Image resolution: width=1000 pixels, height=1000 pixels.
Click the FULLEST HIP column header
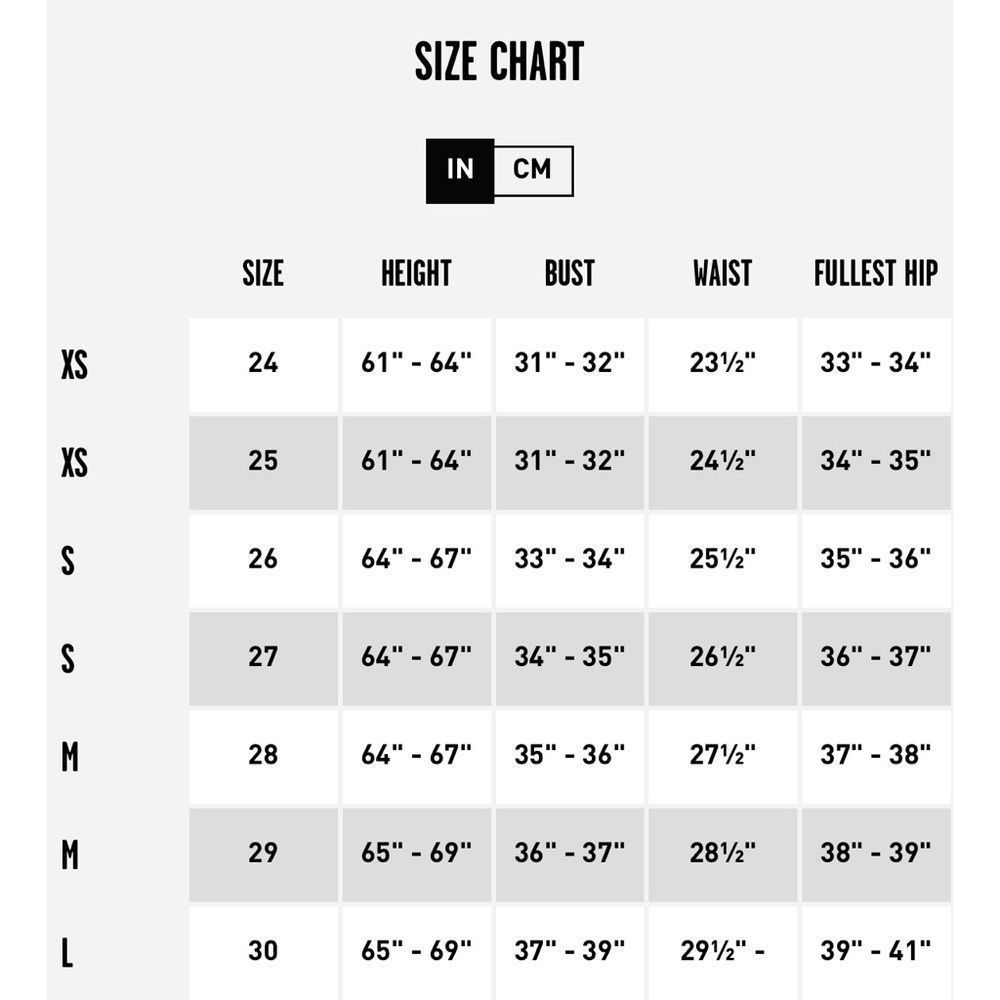[876, 273]
